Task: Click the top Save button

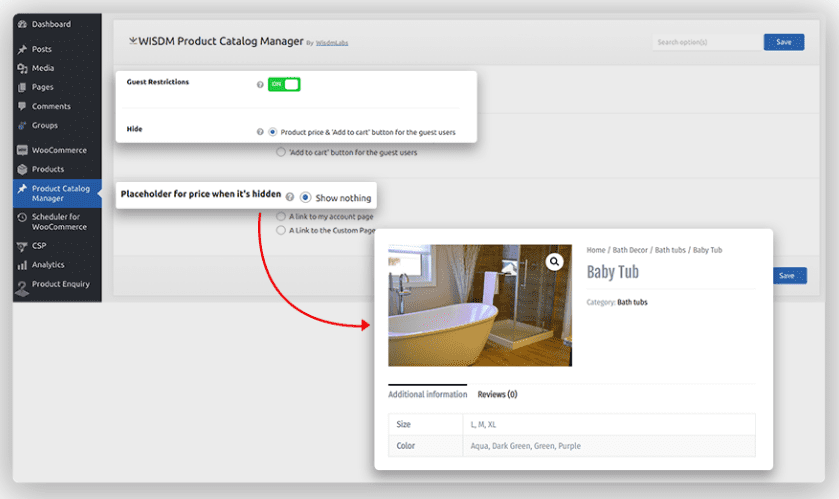Action: click(x=784, y=42)
